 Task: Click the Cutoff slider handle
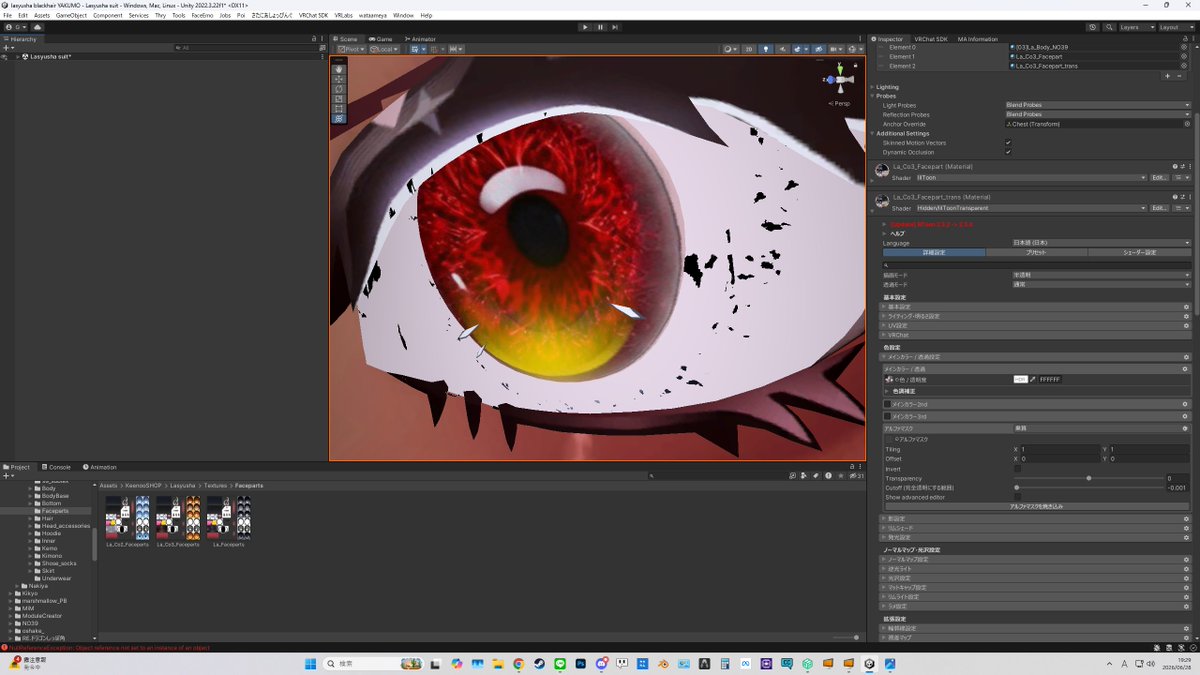pos(1017,488)
